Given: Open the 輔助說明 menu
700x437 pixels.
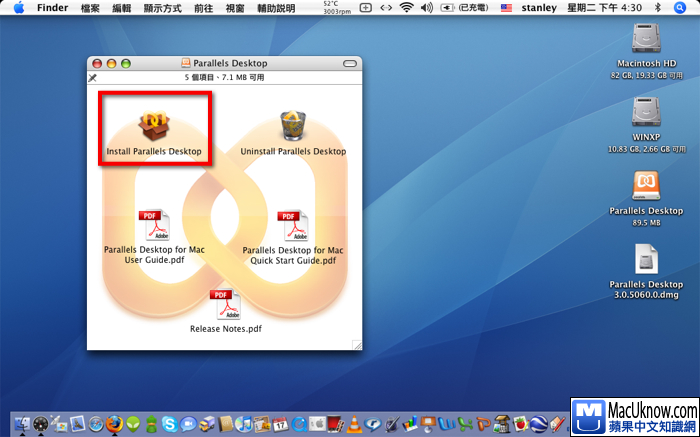Looking at the screenshot, I should [275, 8].
